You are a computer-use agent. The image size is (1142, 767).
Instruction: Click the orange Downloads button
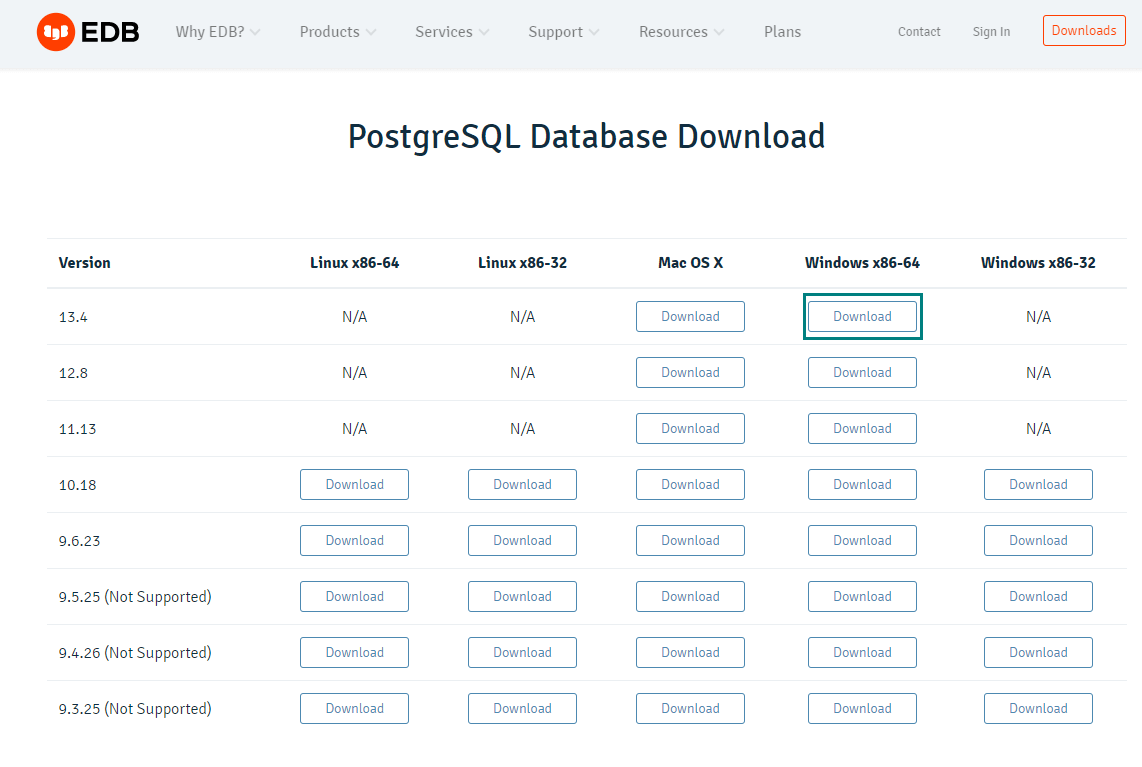pyautogui.click(x=1084, y=31)
